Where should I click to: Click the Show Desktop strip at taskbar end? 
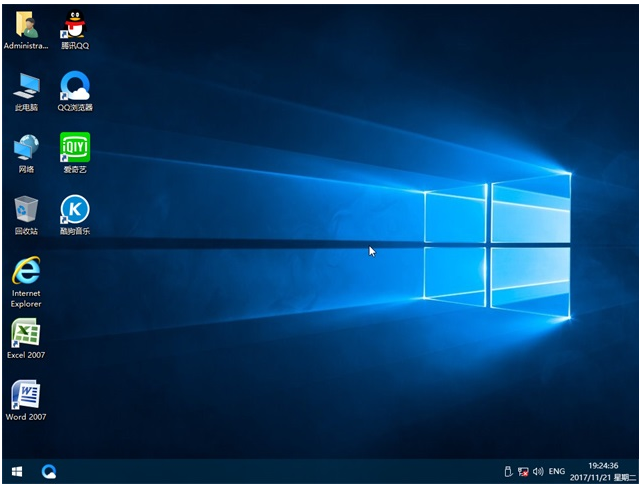(x=636, y=470)
